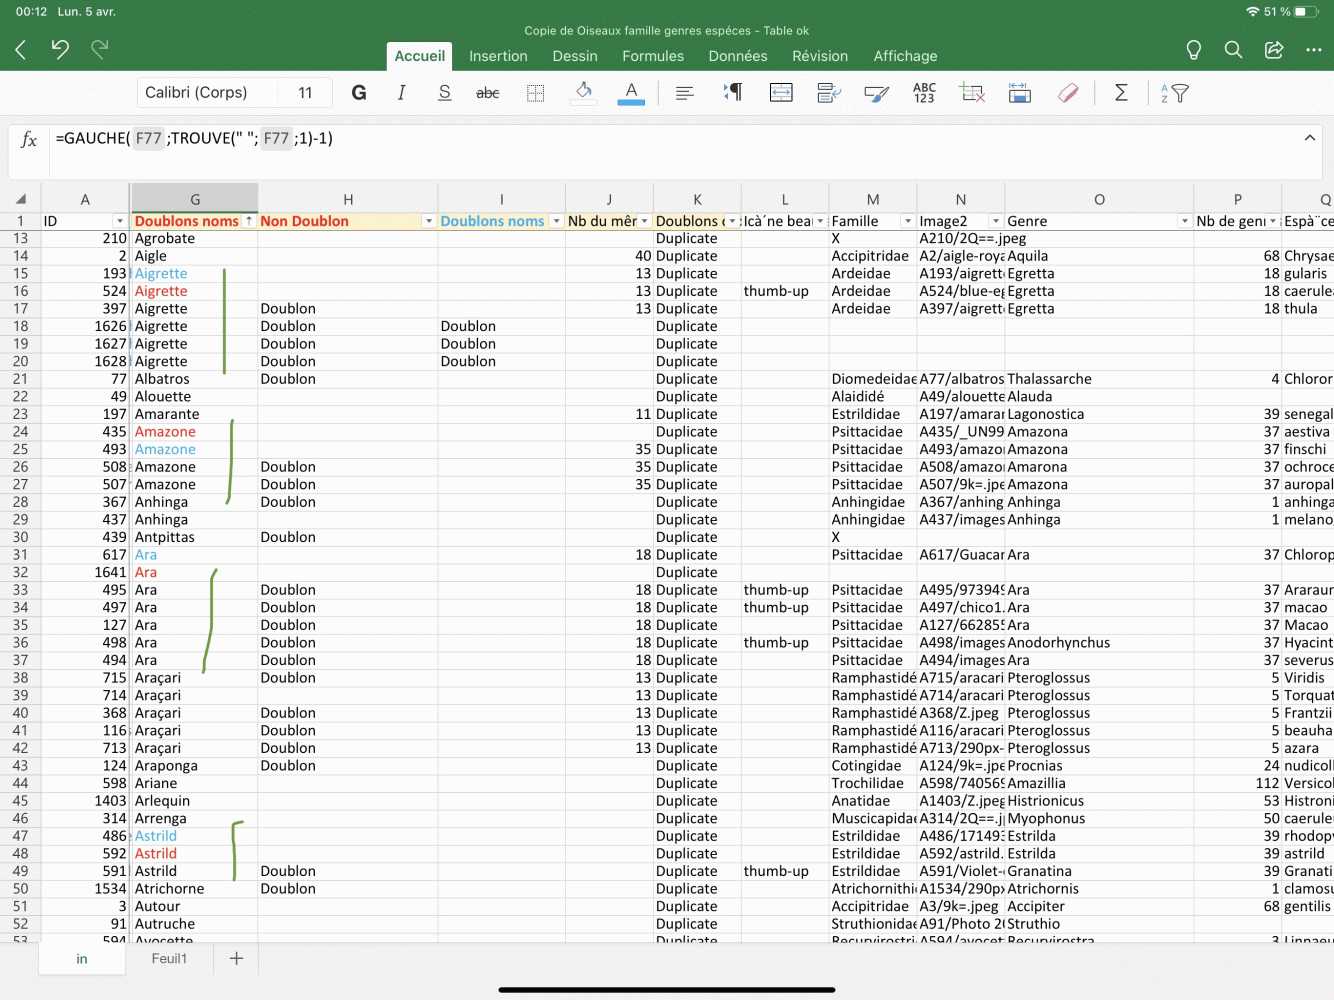Click the AutoSum sigma icon
1334x1000 pixels.
1121,93
